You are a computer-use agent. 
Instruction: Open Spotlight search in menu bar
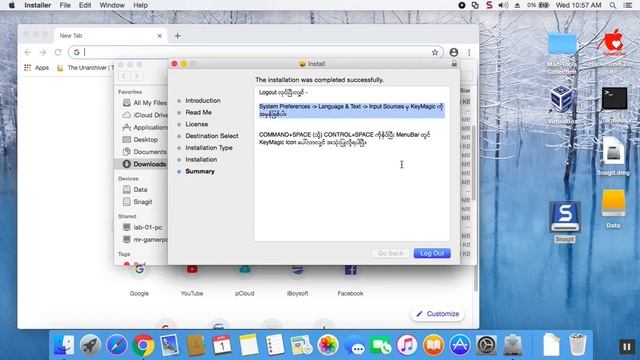[613, 5]
